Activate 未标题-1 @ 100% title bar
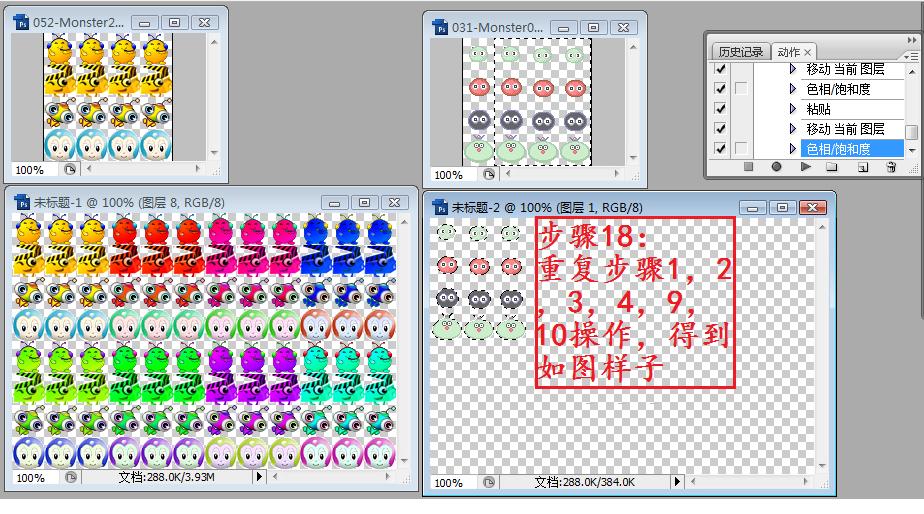Screen dimensions: 924x514 coord(129,203)
